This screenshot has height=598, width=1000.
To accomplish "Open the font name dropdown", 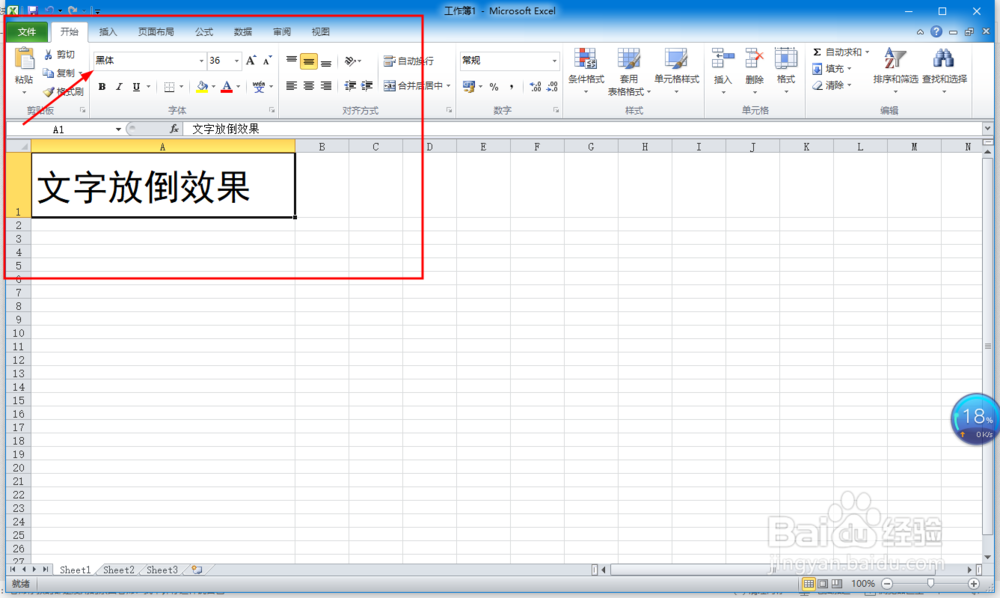I will click(202, 60).
